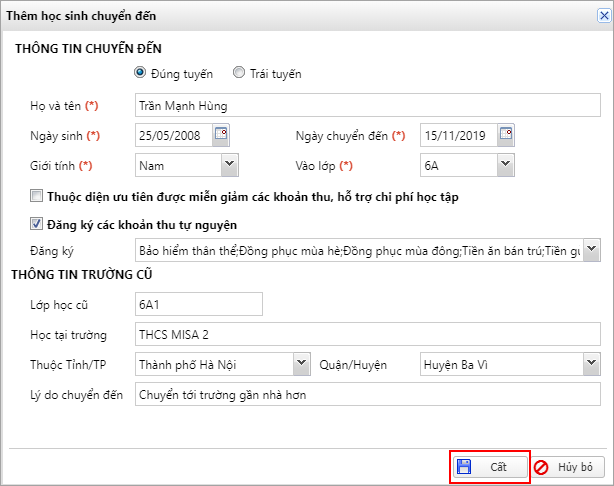Click the Lớp học cũ field
The width and height of the screenshot is (614, 486).
(x=197, y=303)
